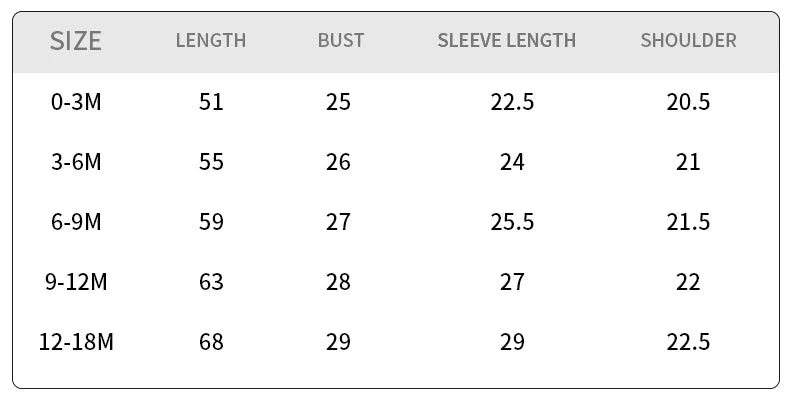This screenshot has height=414, width=790.
Task: Click the 3-6M size row label
Action: [x=76, y=162]
